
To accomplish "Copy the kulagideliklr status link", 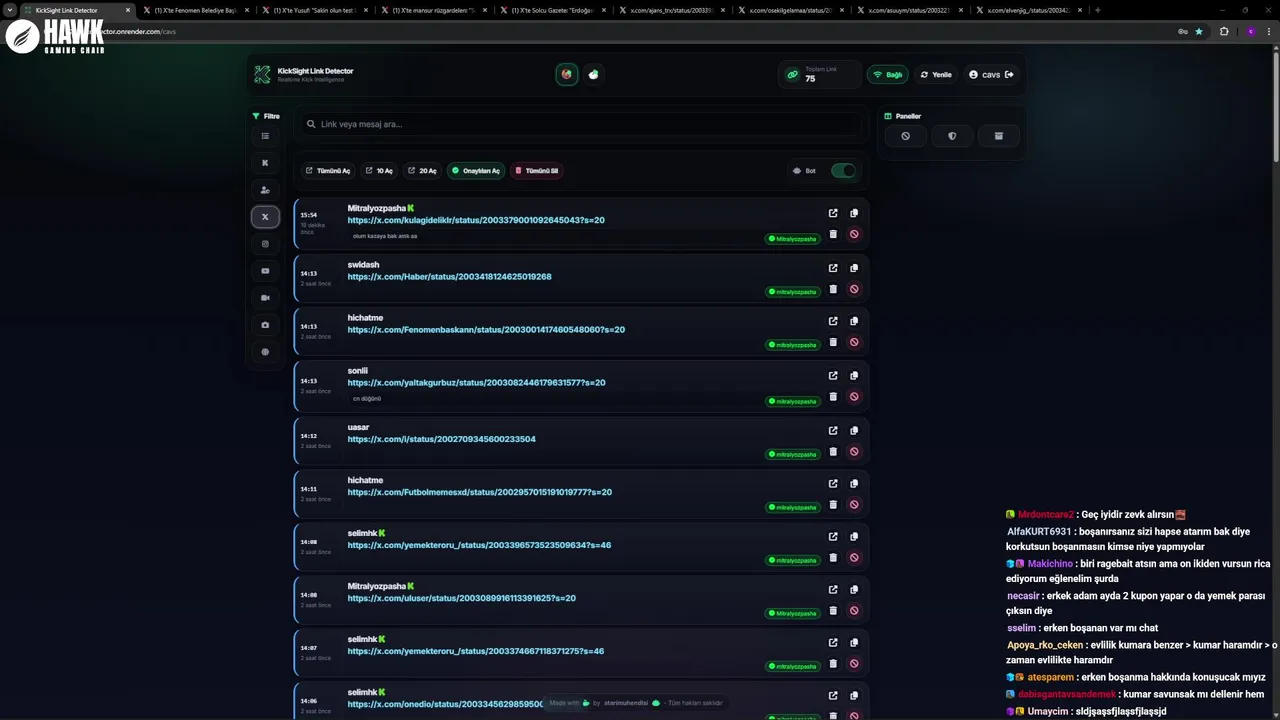I will (854, 213).
